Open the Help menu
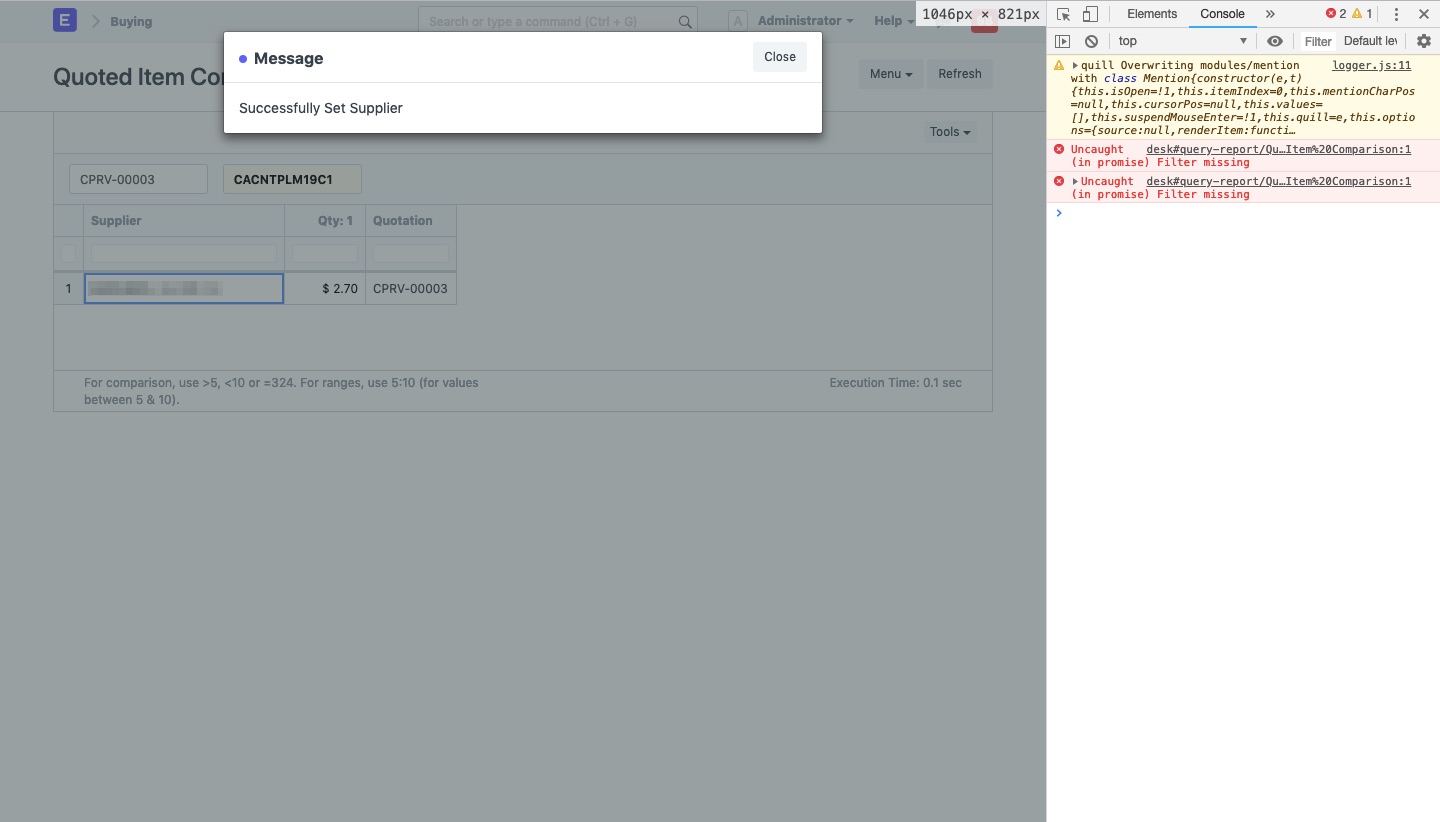1440x822 pixels. point(892,21)
